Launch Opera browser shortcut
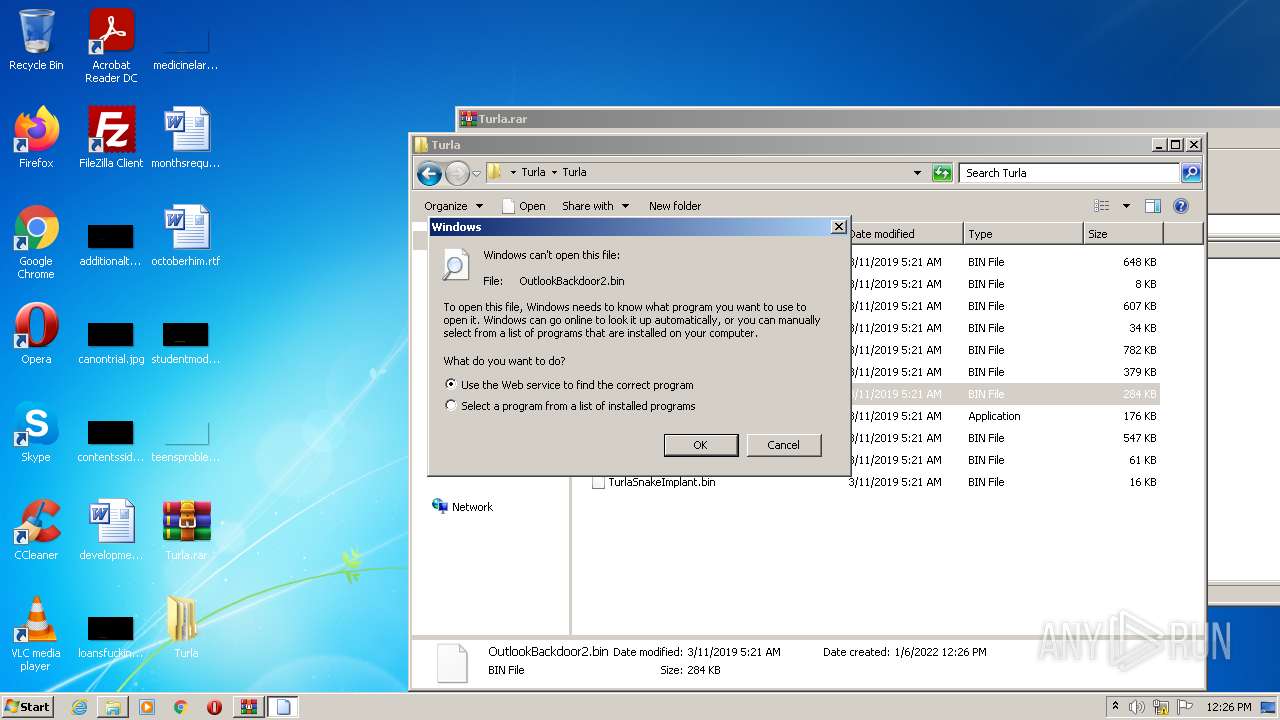Screen dimensions: 1280x720 36,334
